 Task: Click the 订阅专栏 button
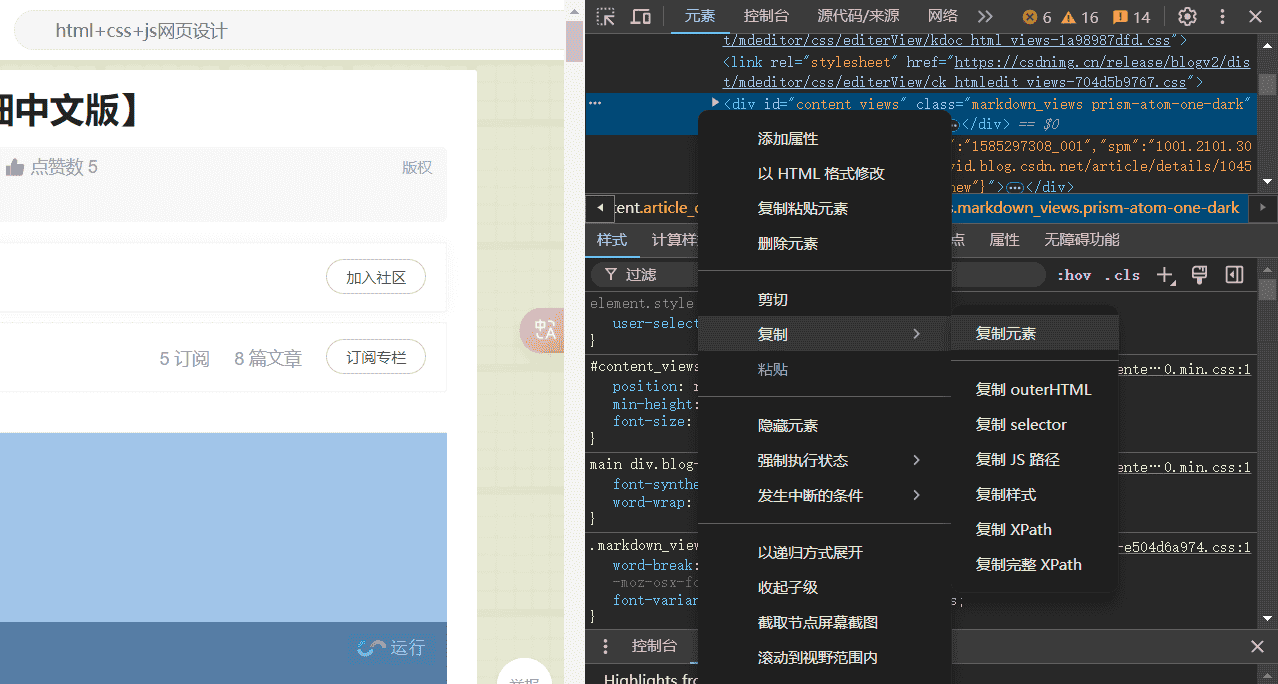click(375, 356)
